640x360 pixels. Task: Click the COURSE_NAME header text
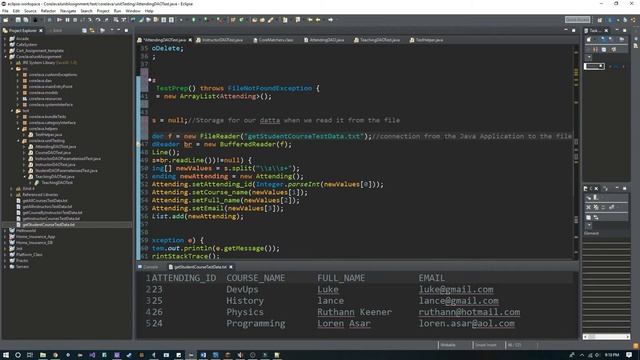tap(256, 278)
